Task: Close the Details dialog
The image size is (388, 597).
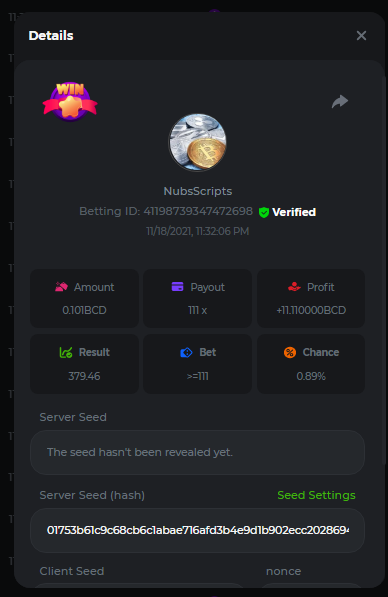Action: (361, 35)
